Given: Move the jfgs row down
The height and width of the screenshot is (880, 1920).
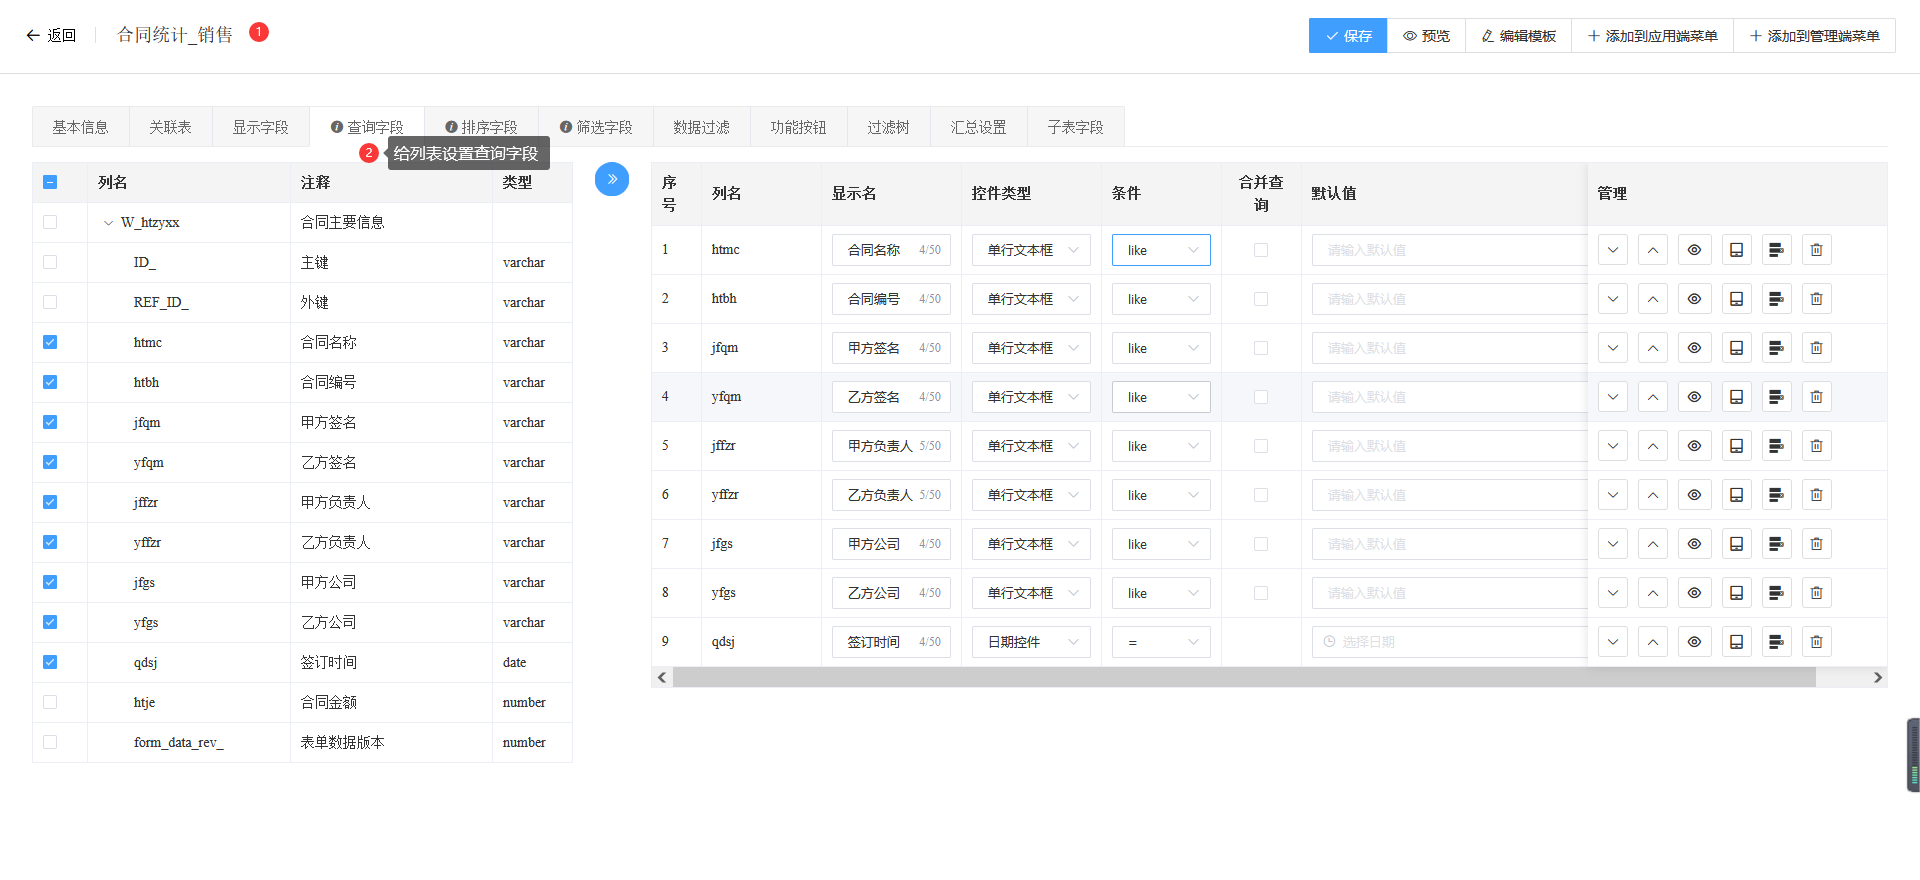Looking at the screenshot, I should pyautogui.click(x=1613, y=544).
